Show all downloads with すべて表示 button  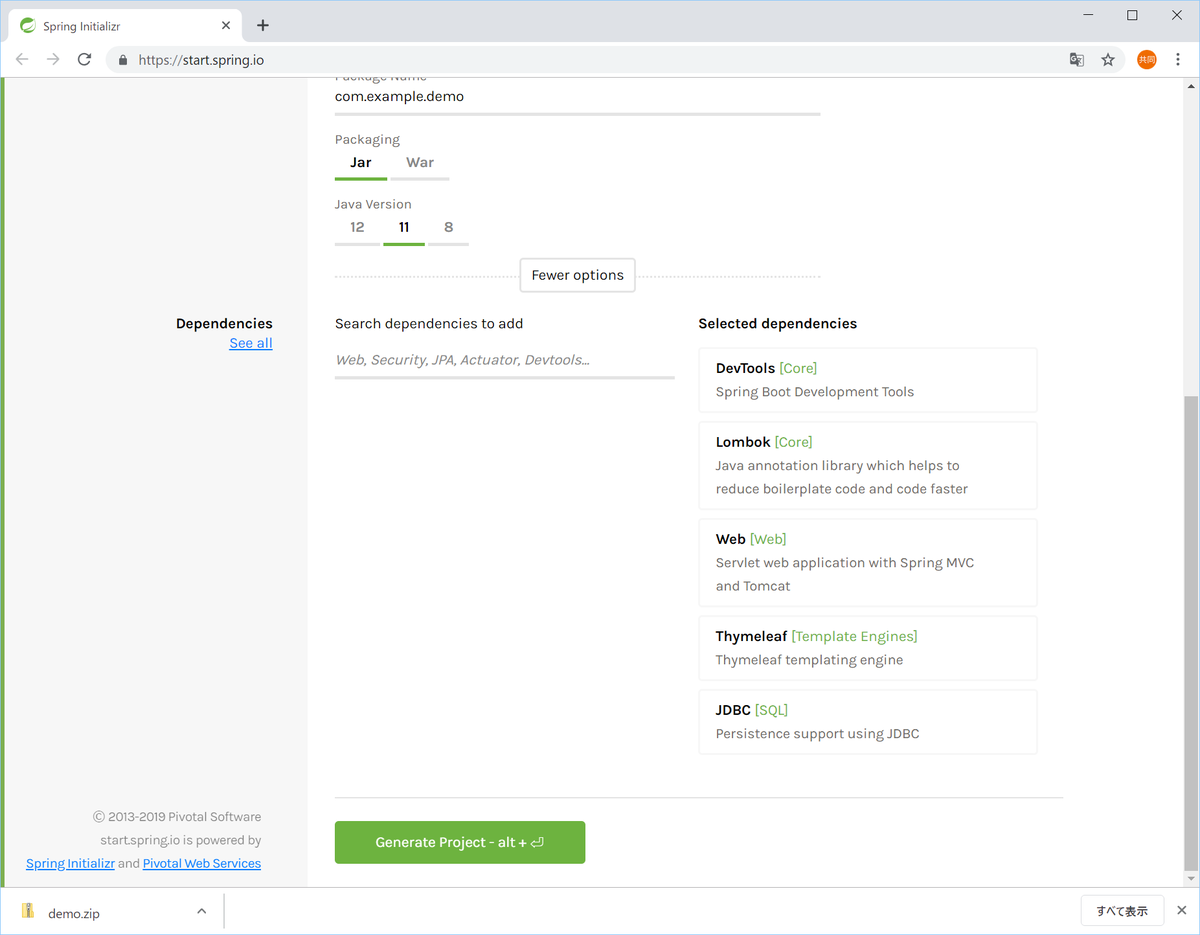pyautogui.click(x=1122, y=911)
